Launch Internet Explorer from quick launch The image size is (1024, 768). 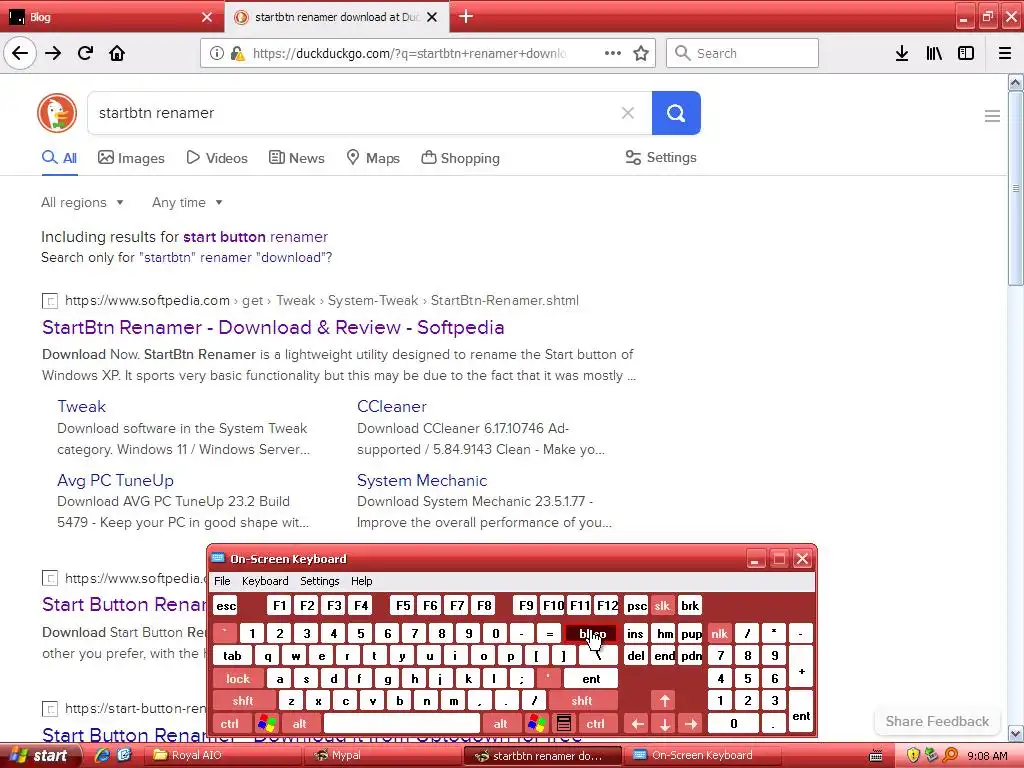102,756
